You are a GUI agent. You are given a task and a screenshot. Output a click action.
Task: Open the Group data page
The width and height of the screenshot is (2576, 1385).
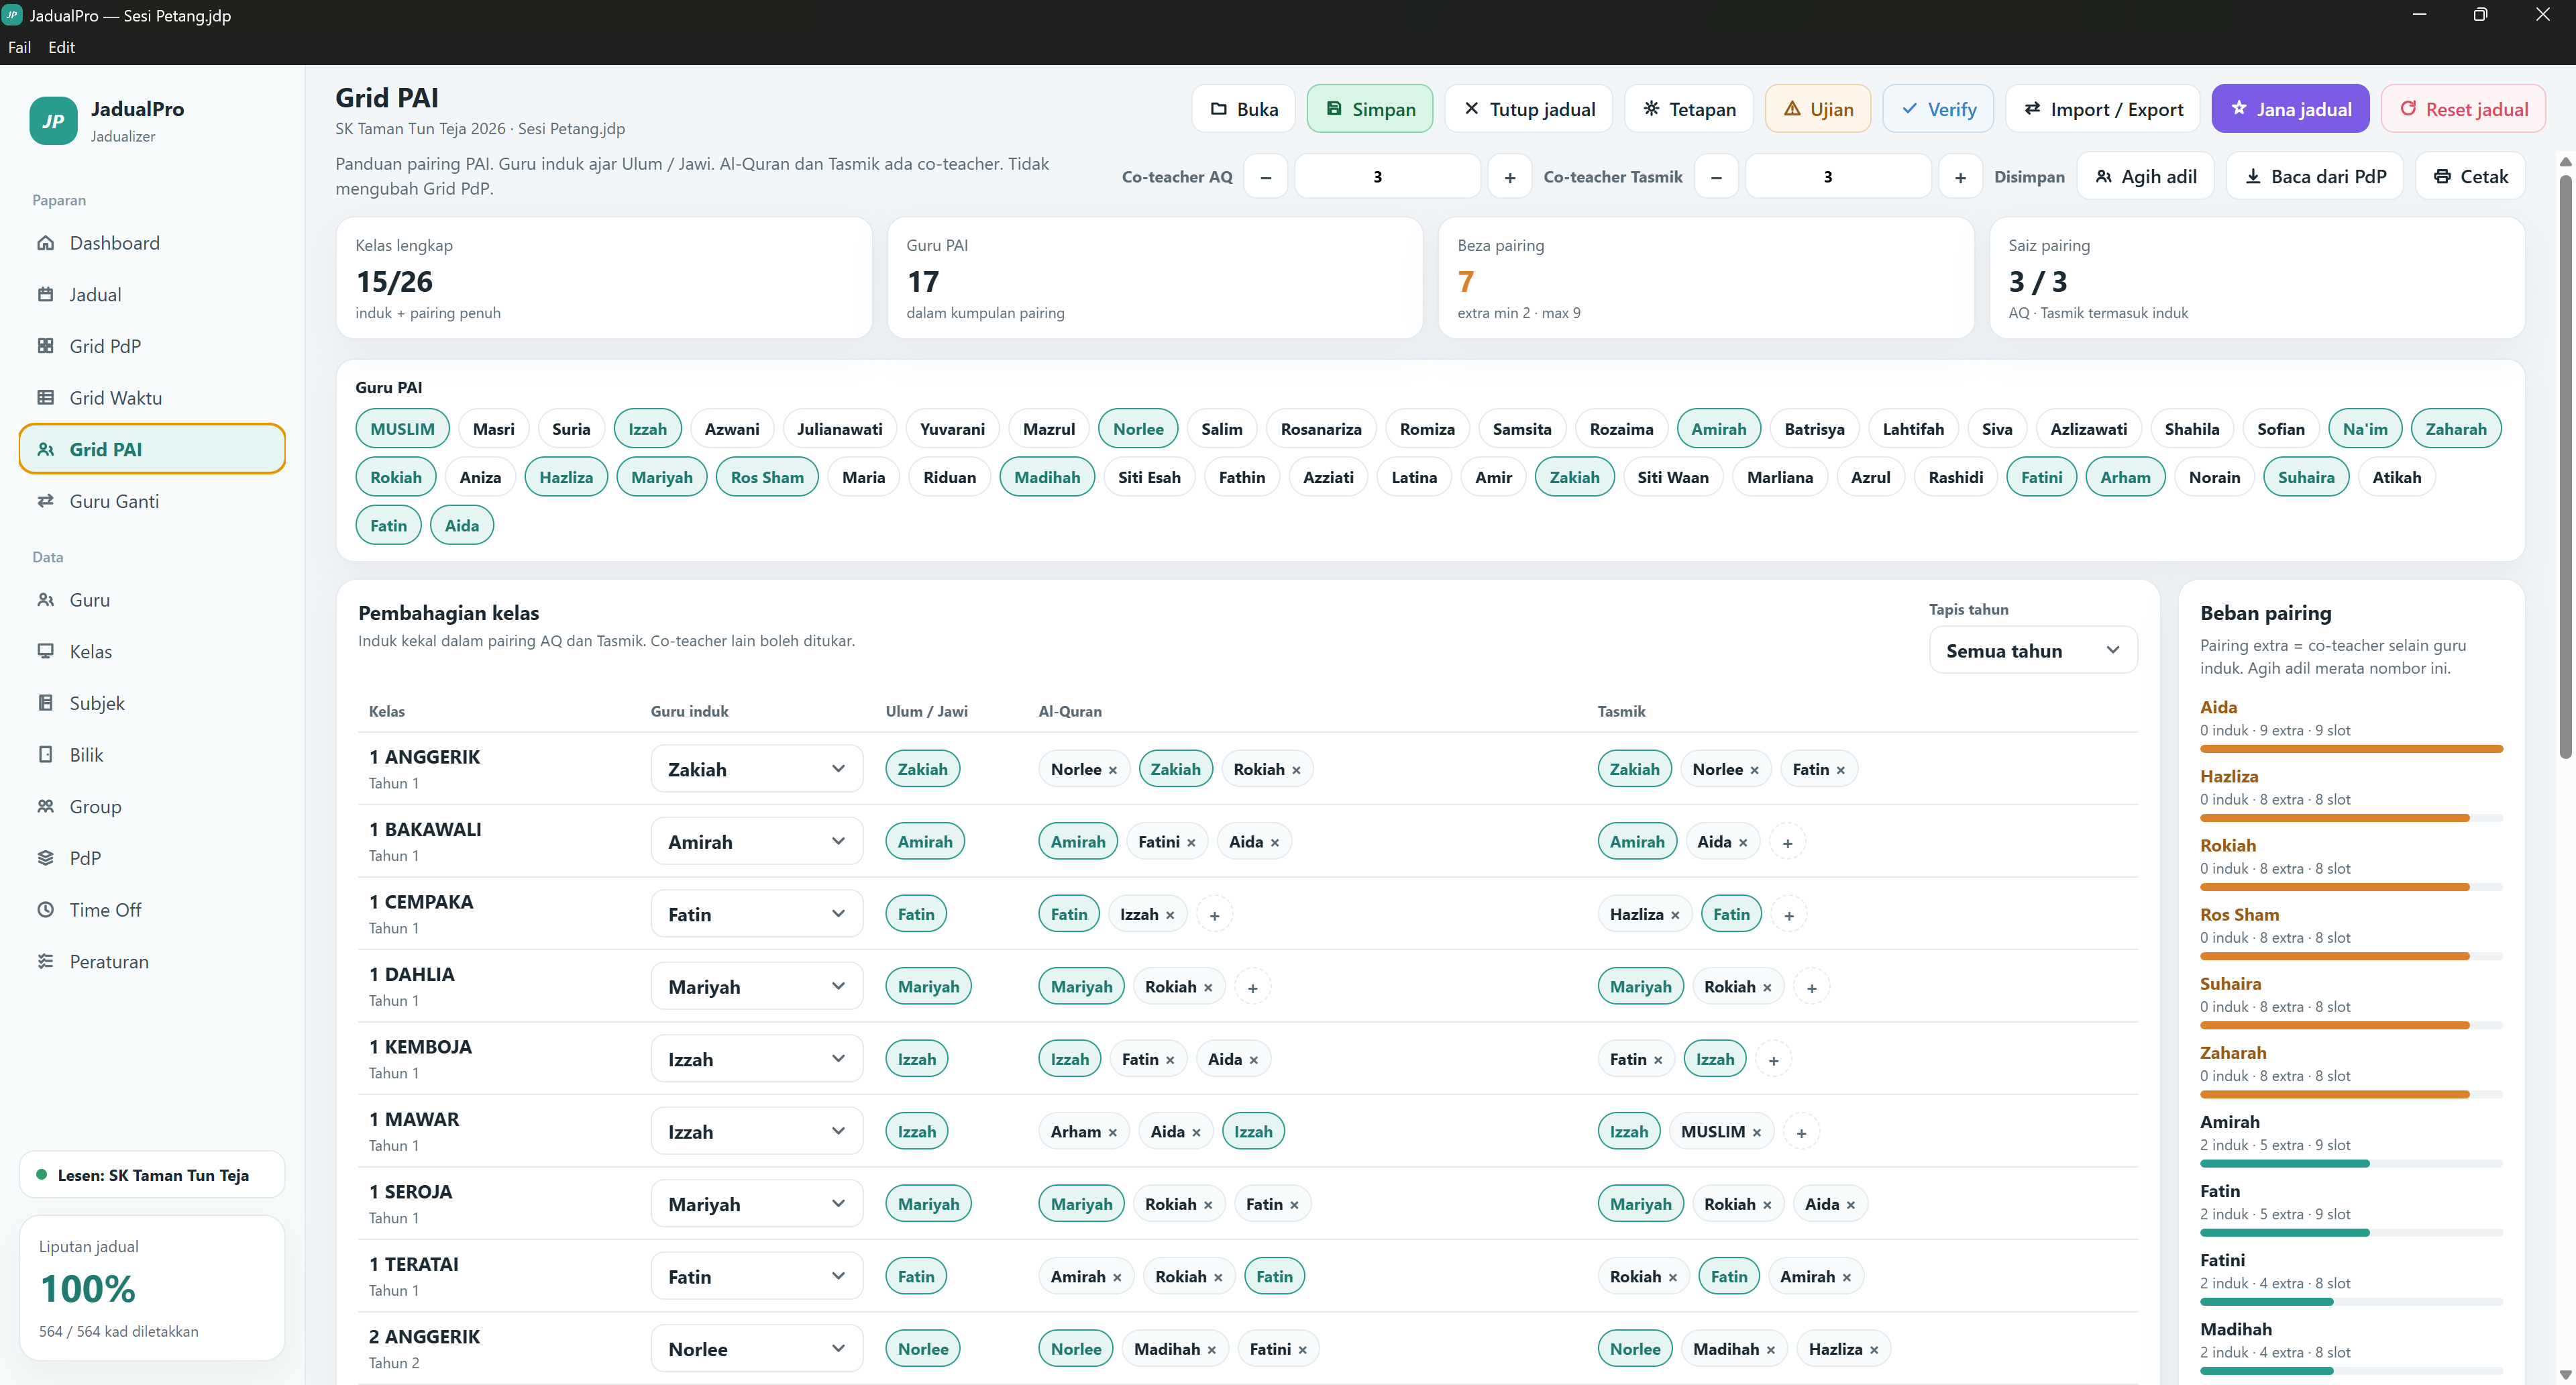(x=152, y=807)
